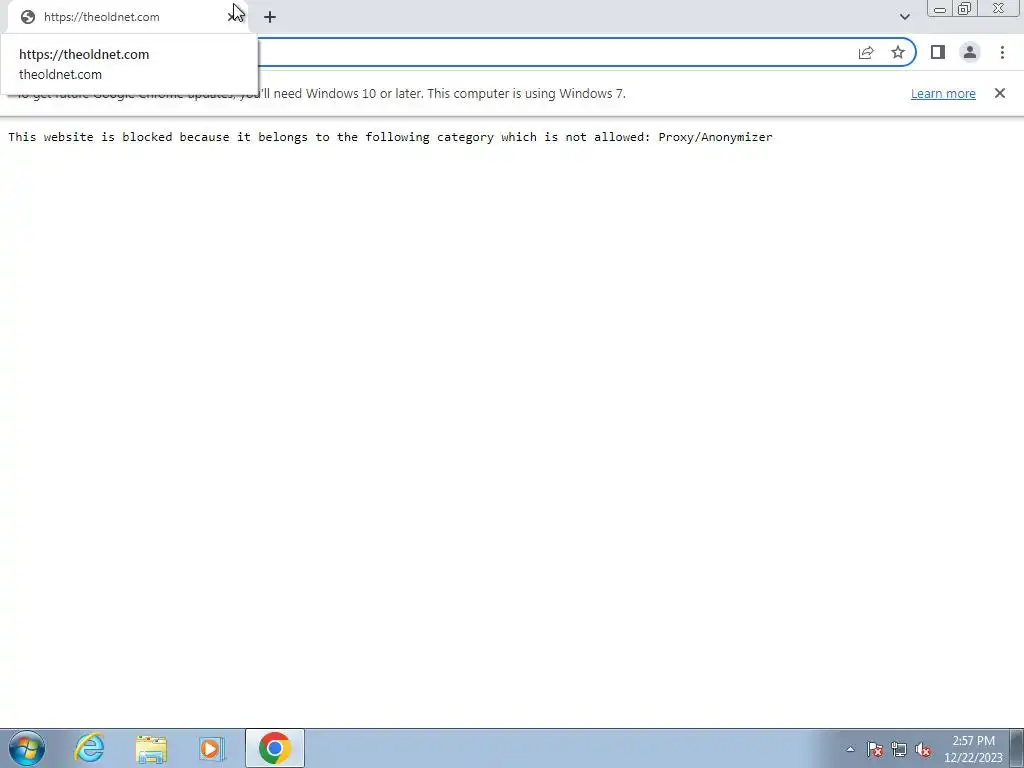Click the address bar field
Screen dimensions: 1024x768
[555, 52]
